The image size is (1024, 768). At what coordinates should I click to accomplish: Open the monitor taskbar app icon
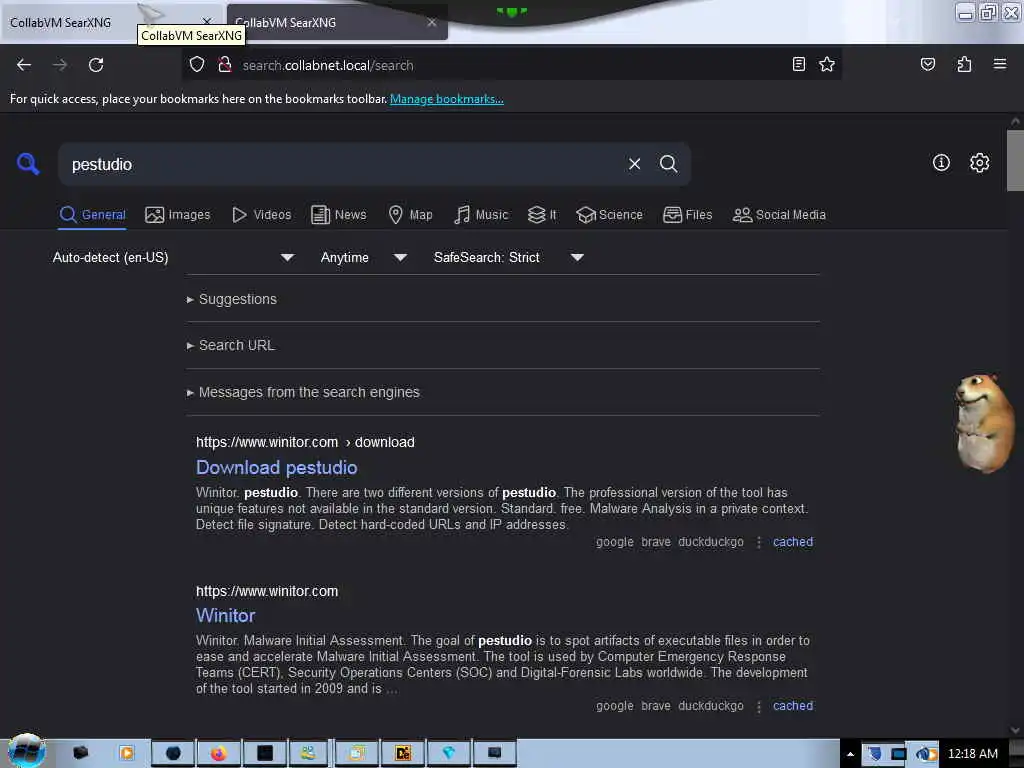pos(494,754)
